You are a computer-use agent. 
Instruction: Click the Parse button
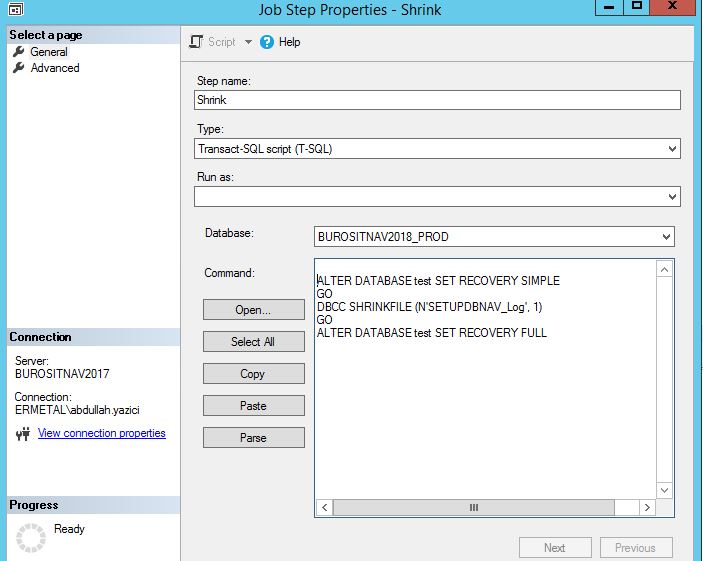point(253,438)
